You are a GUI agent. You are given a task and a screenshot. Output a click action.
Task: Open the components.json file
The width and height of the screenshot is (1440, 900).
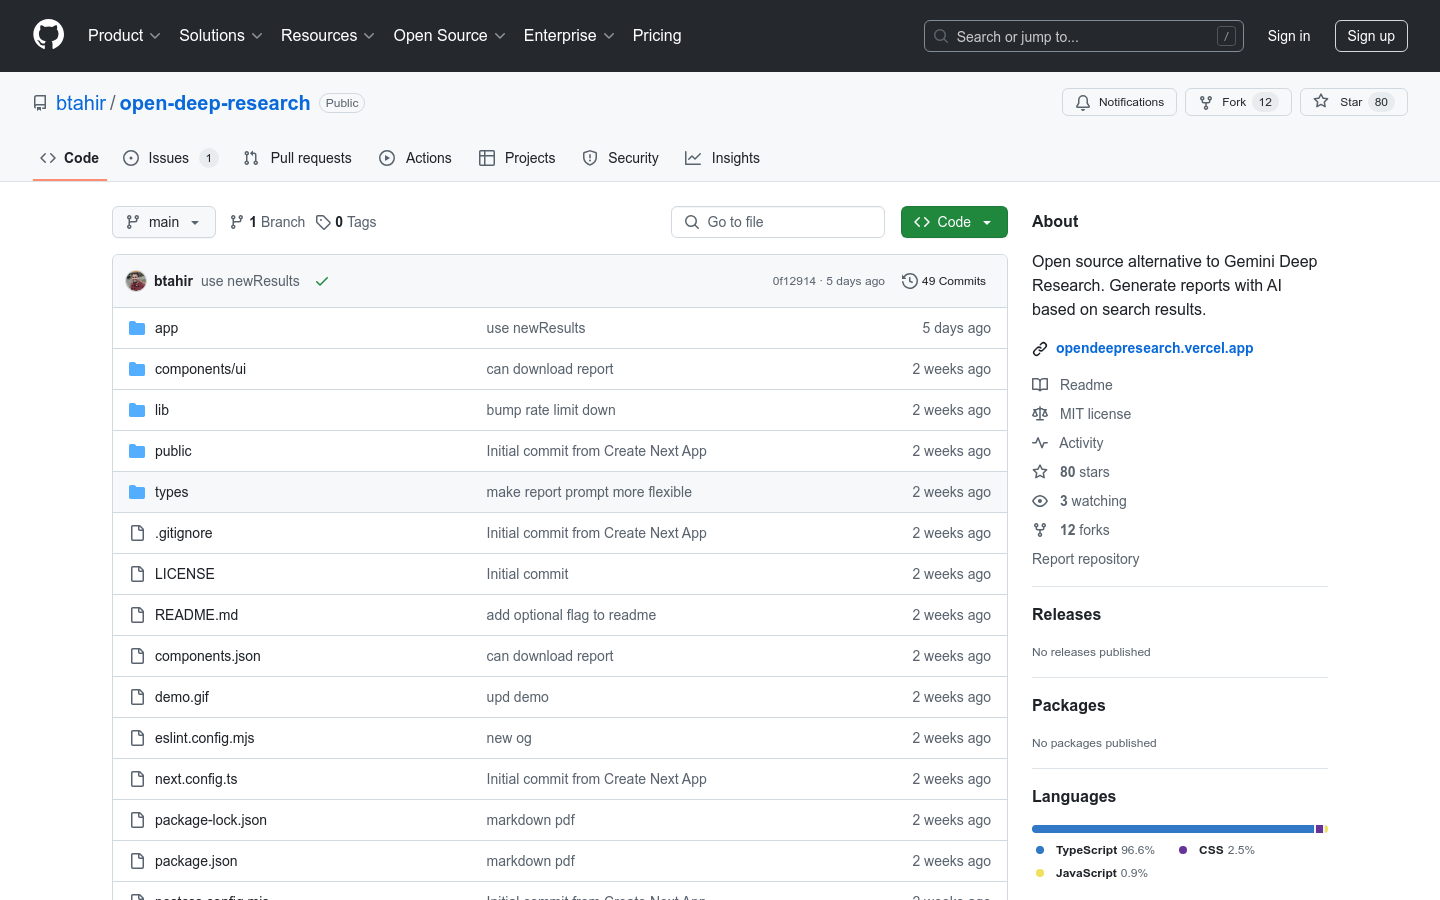coord(208,656)
